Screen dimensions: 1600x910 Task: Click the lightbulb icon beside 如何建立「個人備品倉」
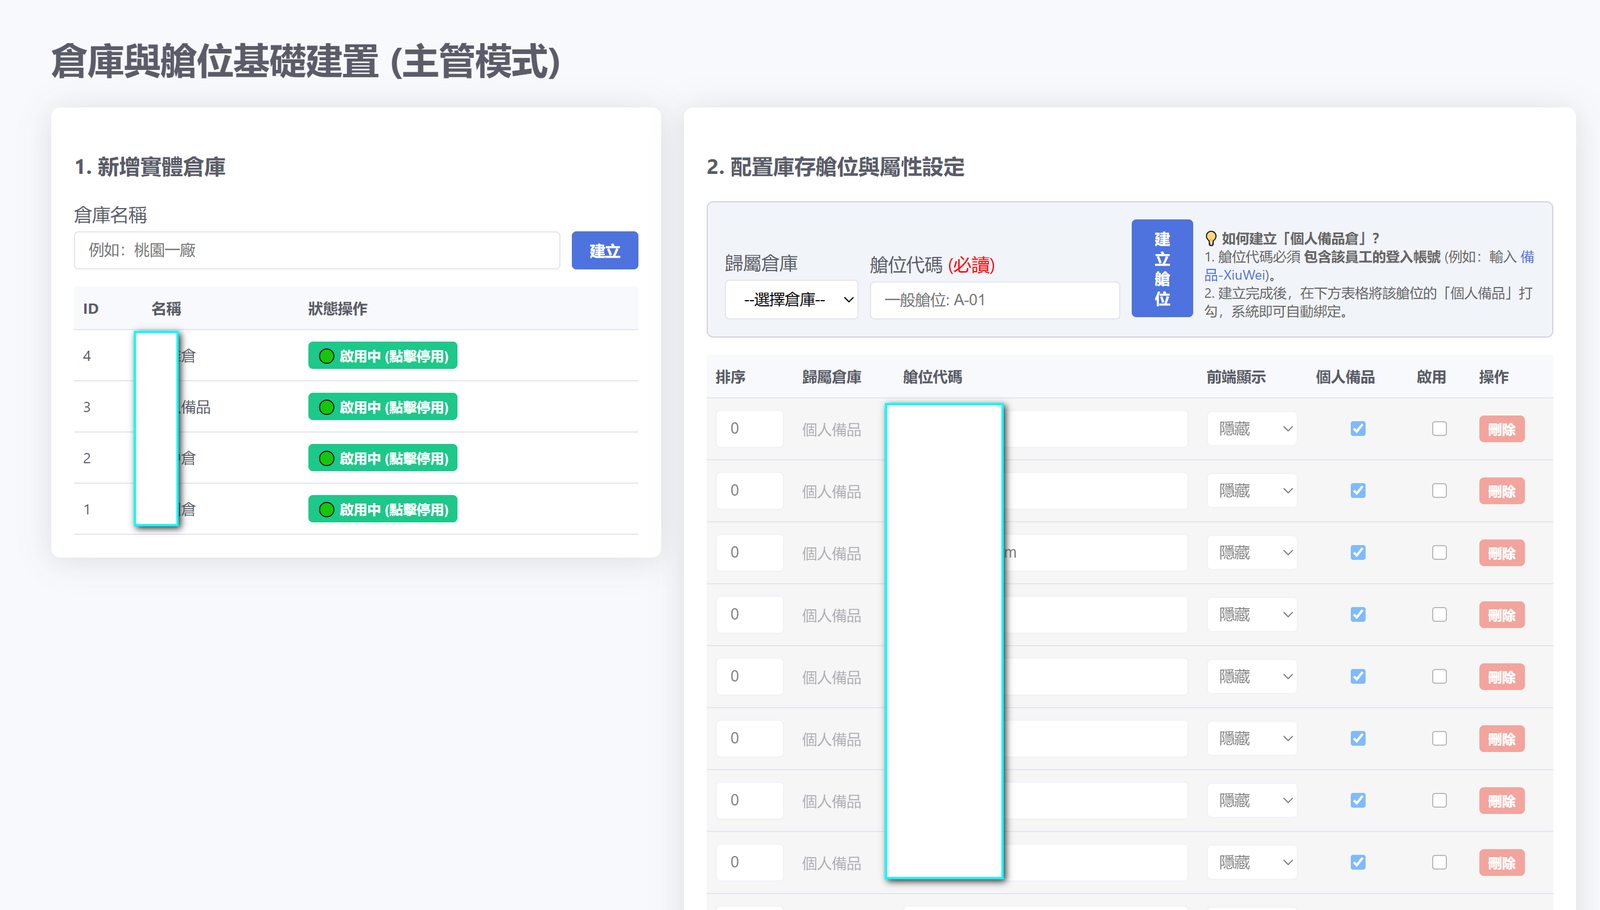(1211, 238)
